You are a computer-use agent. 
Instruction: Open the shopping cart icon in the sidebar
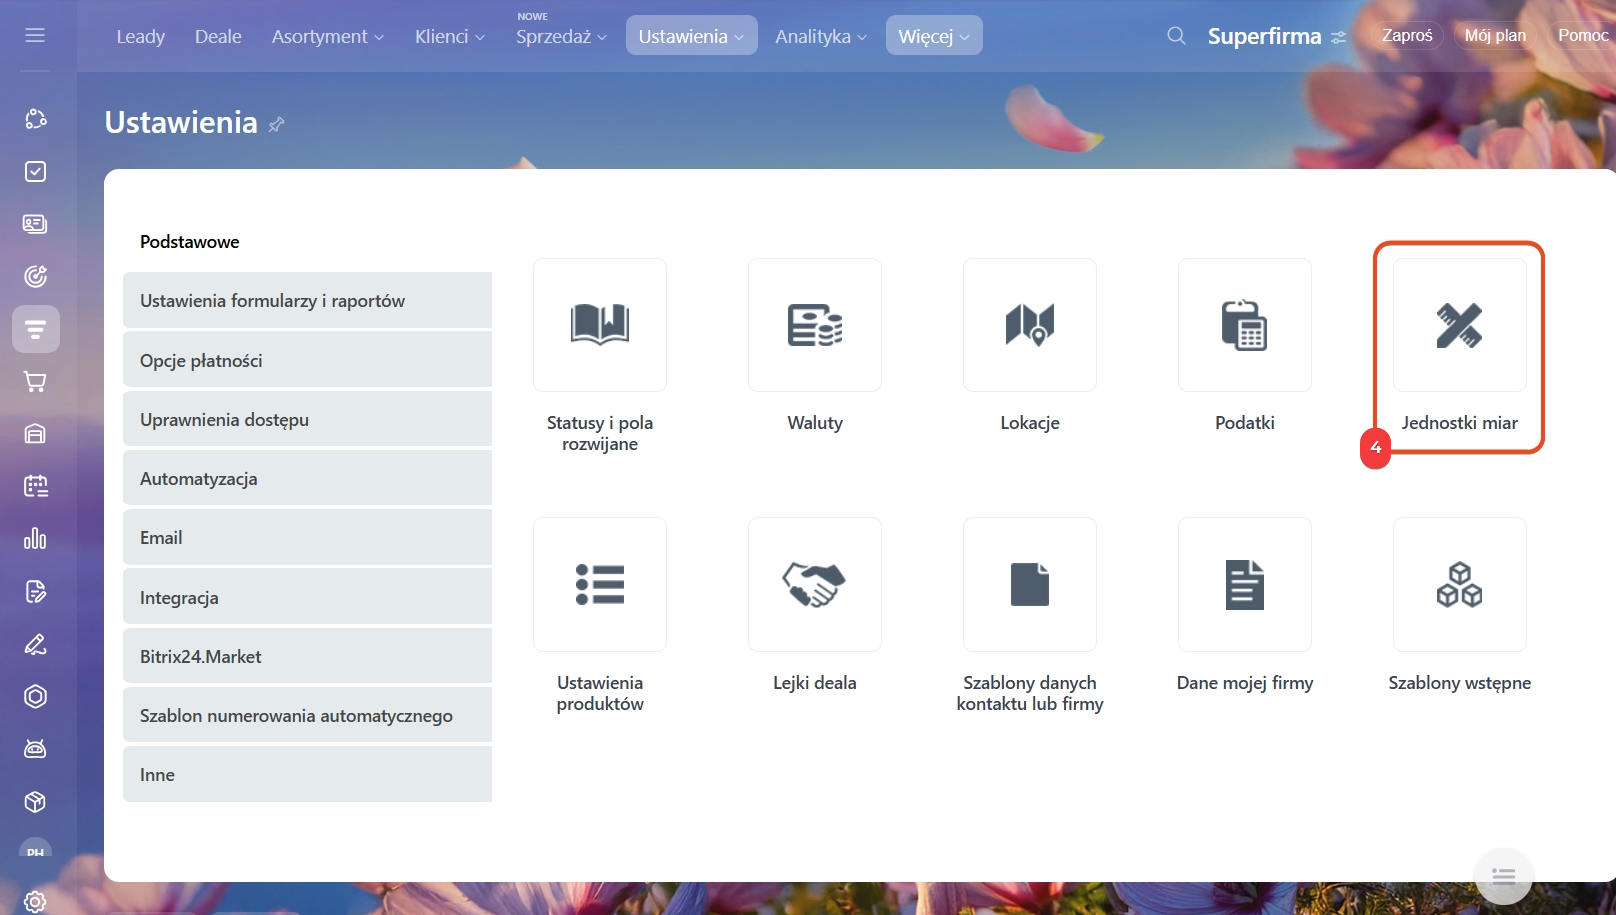[x=35, y=381]
